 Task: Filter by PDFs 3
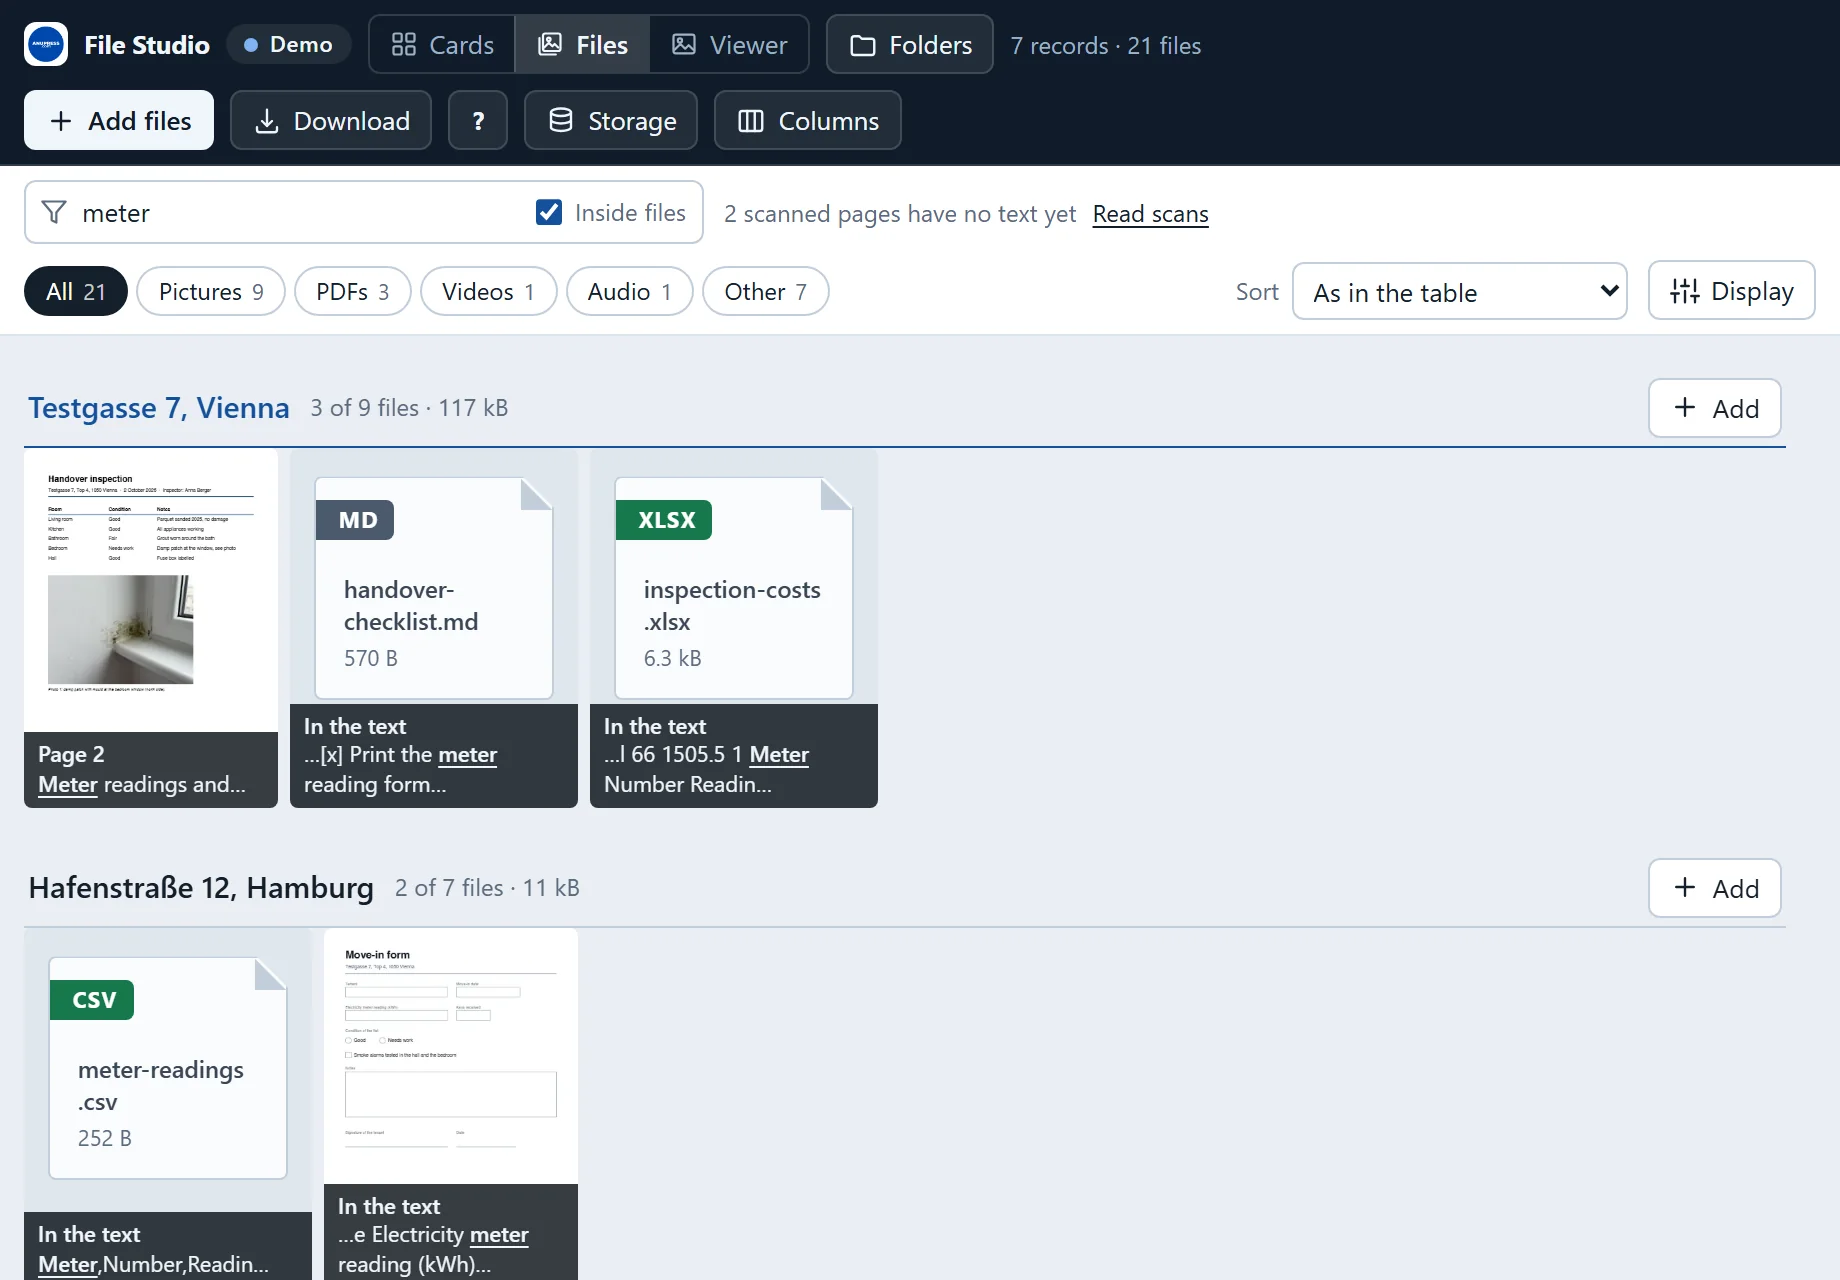point(353,291)
